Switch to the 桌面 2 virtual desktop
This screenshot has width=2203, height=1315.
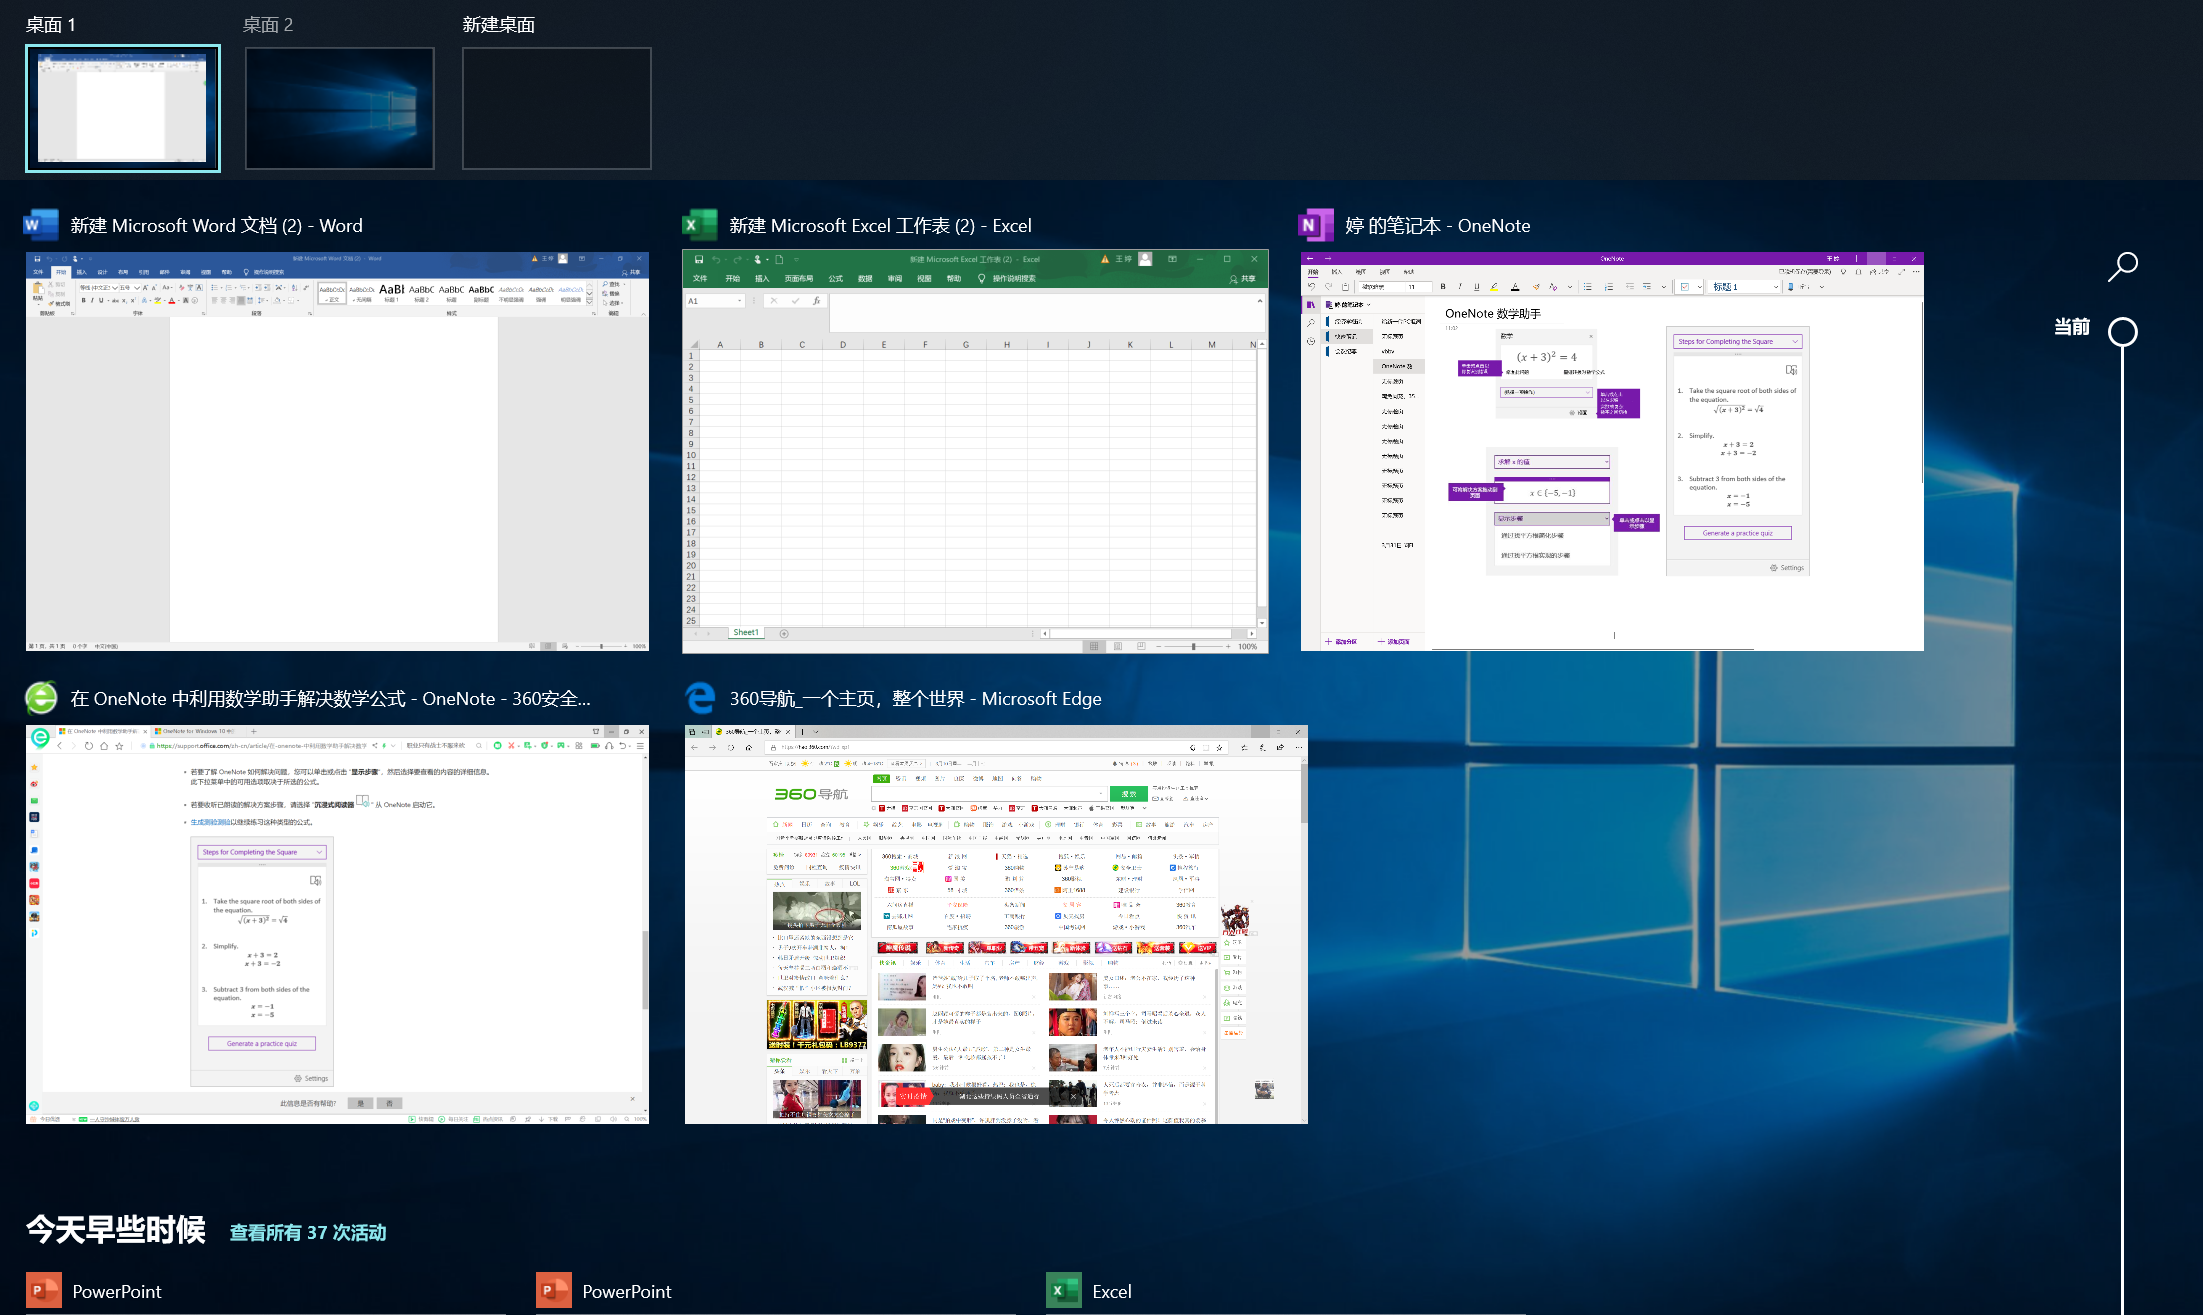point(340,108)
